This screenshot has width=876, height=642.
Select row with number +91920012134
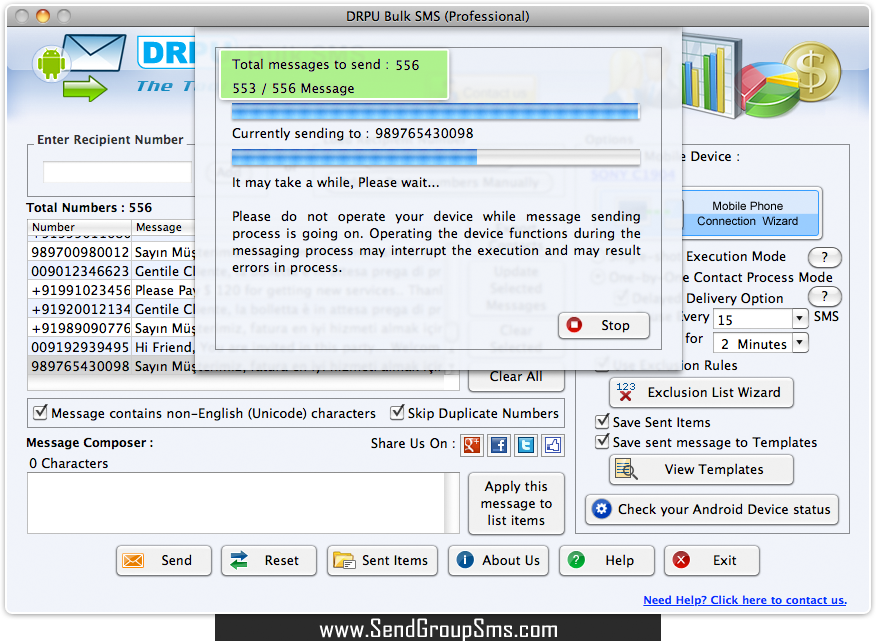click(x=112, y=309)
